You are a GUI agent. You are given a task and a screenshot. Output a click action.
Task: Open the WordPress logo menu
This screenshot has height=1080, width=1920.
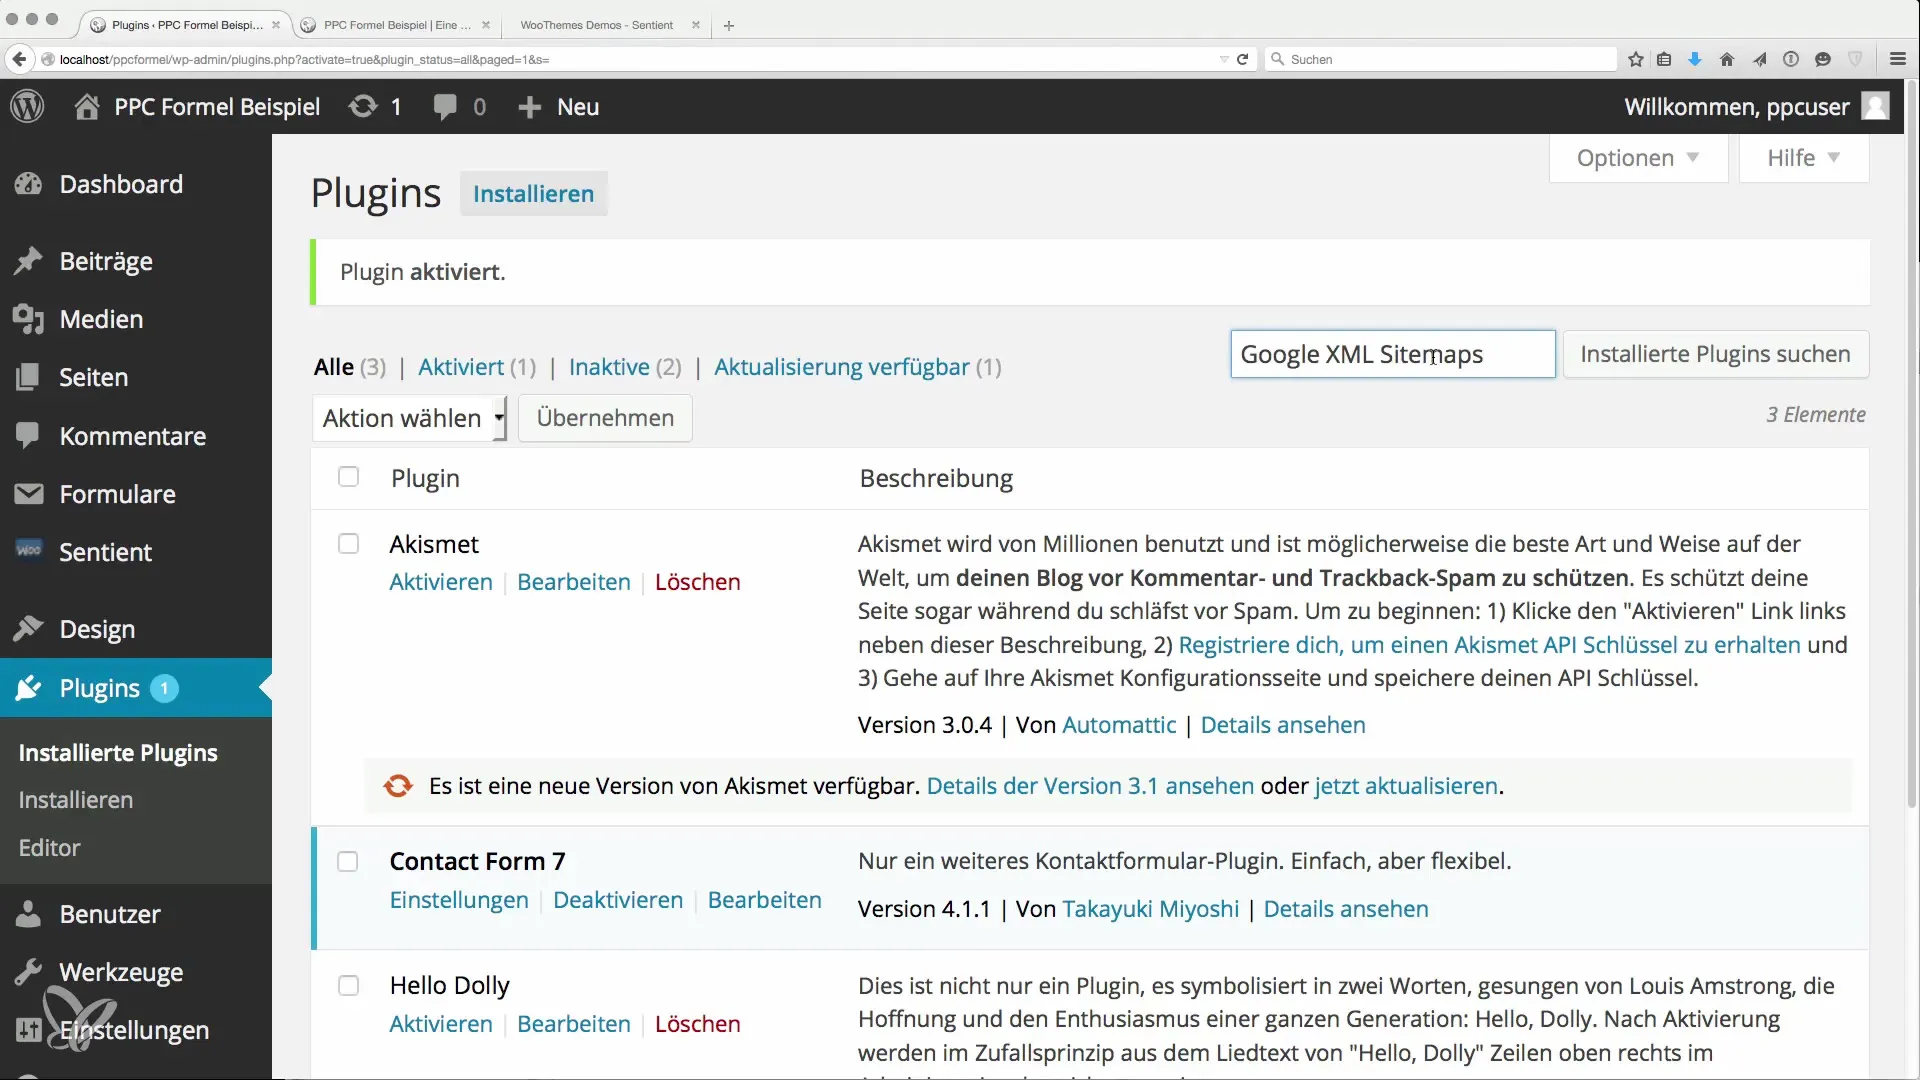(28, 107)
